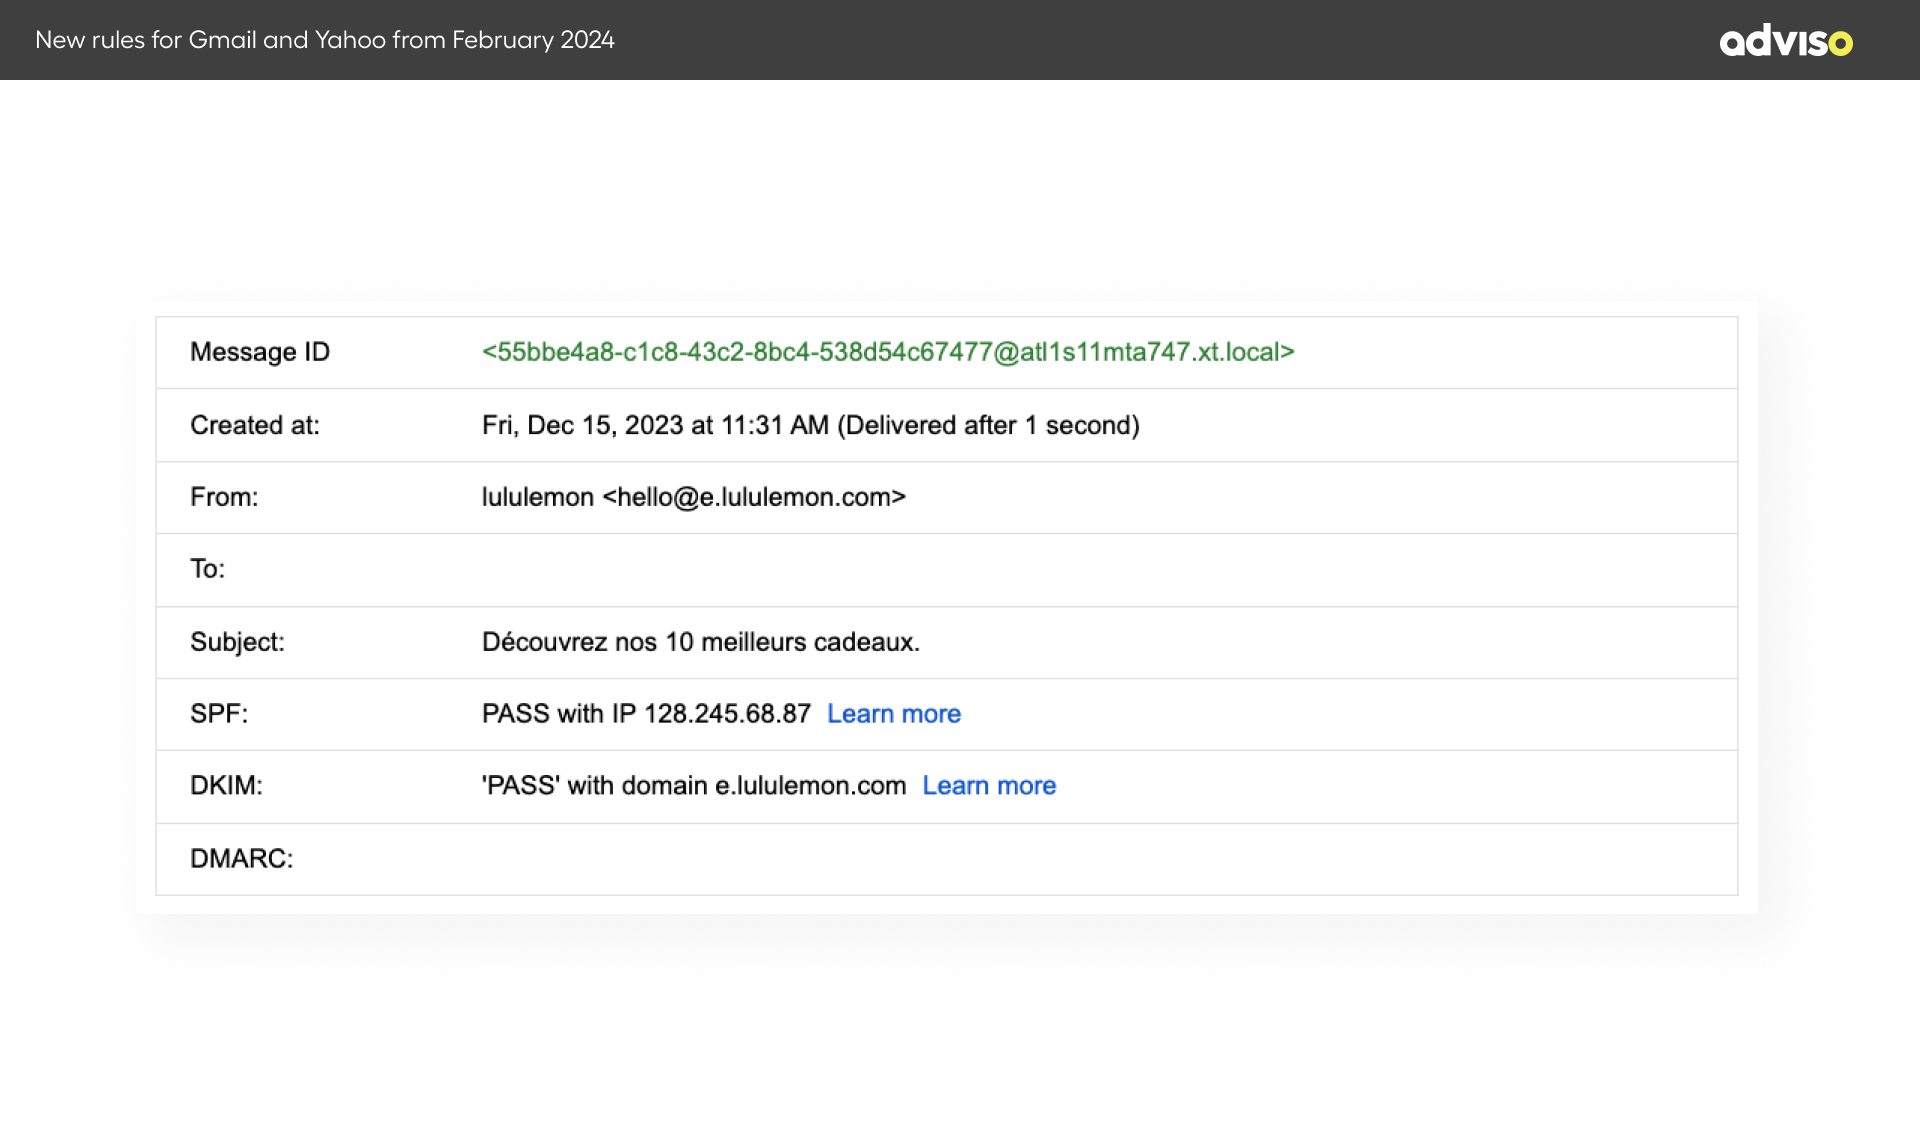This screenshot has height=1135, width=1920.
Task: Click the Created at date text
Action: pos(810,425)
